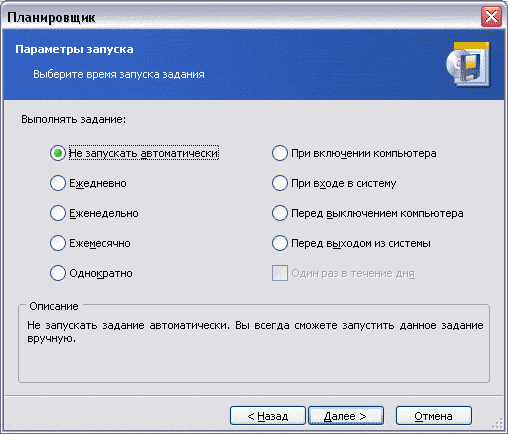Pick the "Ежемесячно" radio button
508x434 pixels.
(x=58, y=243)
